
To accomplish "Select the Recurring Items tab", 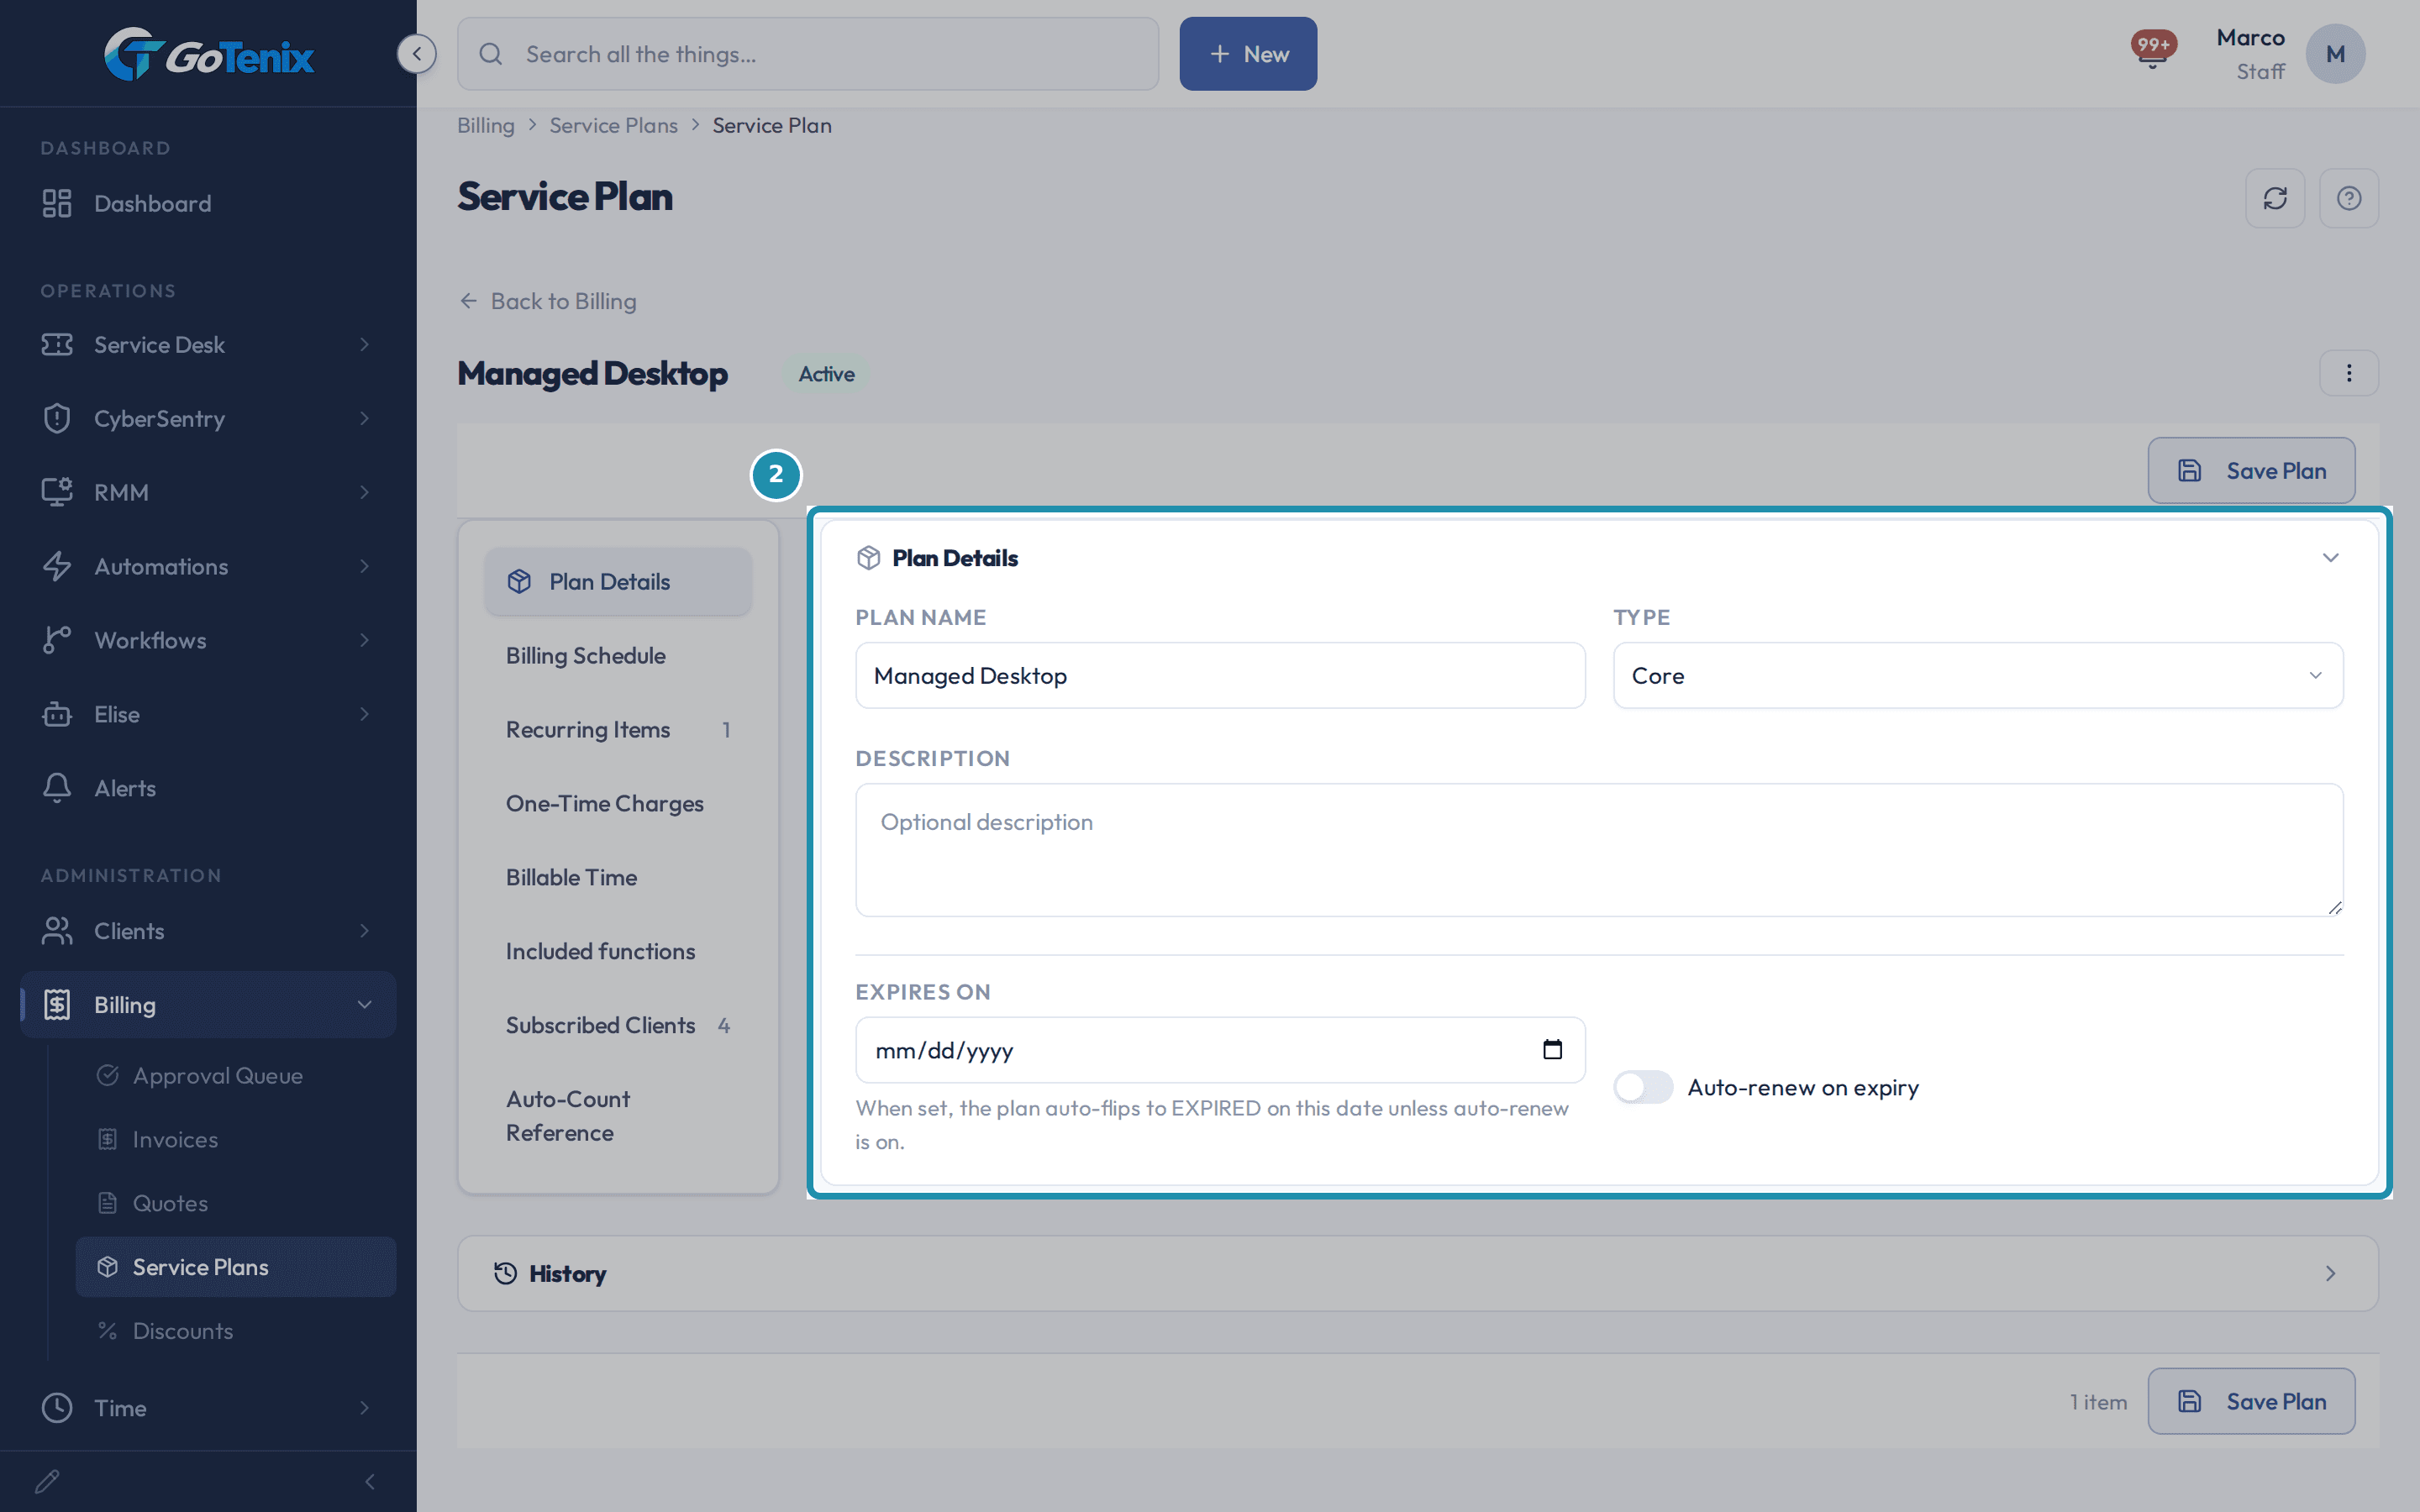I will coord(618,729).
